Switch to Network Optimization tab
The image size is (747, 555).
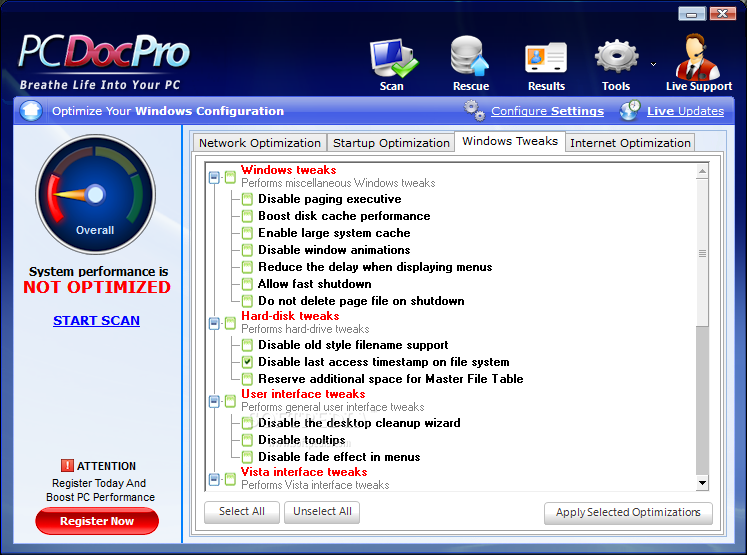260,143
